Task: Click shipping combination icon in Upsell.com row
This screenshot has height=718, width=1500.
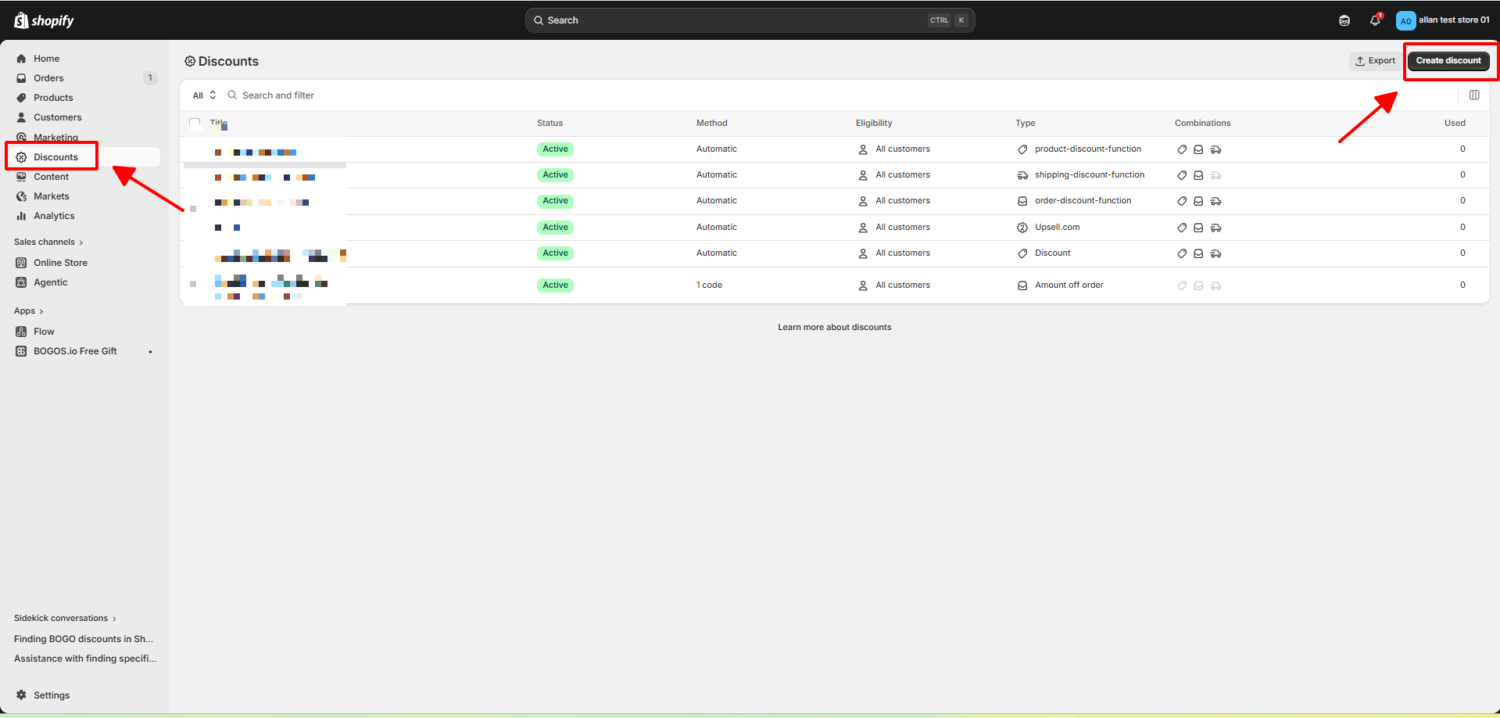Action: pyautogui.click(x=1215, y=227)
